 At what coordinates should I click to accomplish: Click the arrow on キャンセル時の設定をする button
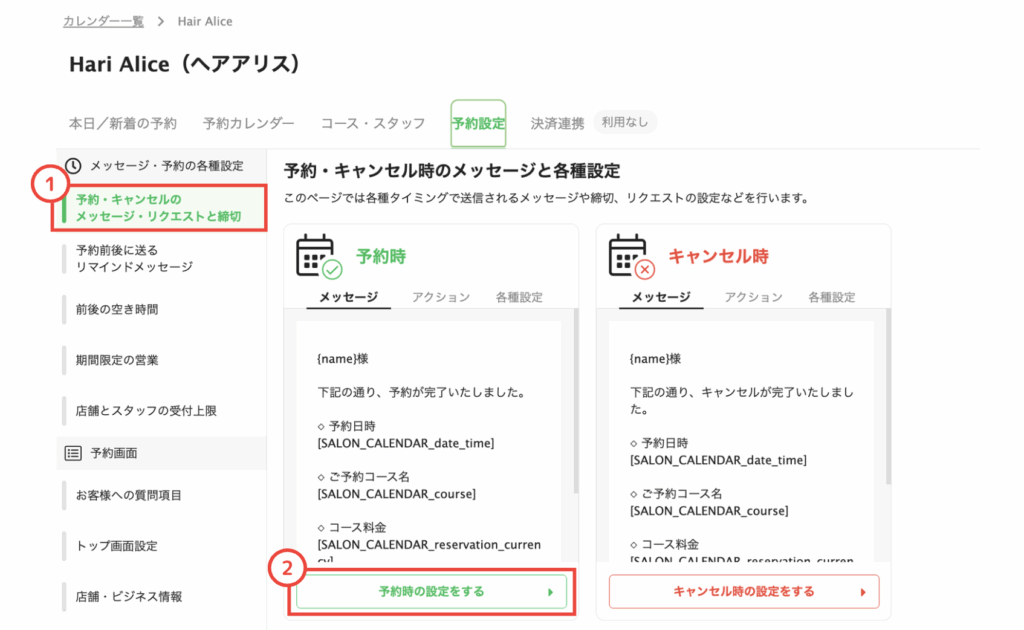point(862,592)
